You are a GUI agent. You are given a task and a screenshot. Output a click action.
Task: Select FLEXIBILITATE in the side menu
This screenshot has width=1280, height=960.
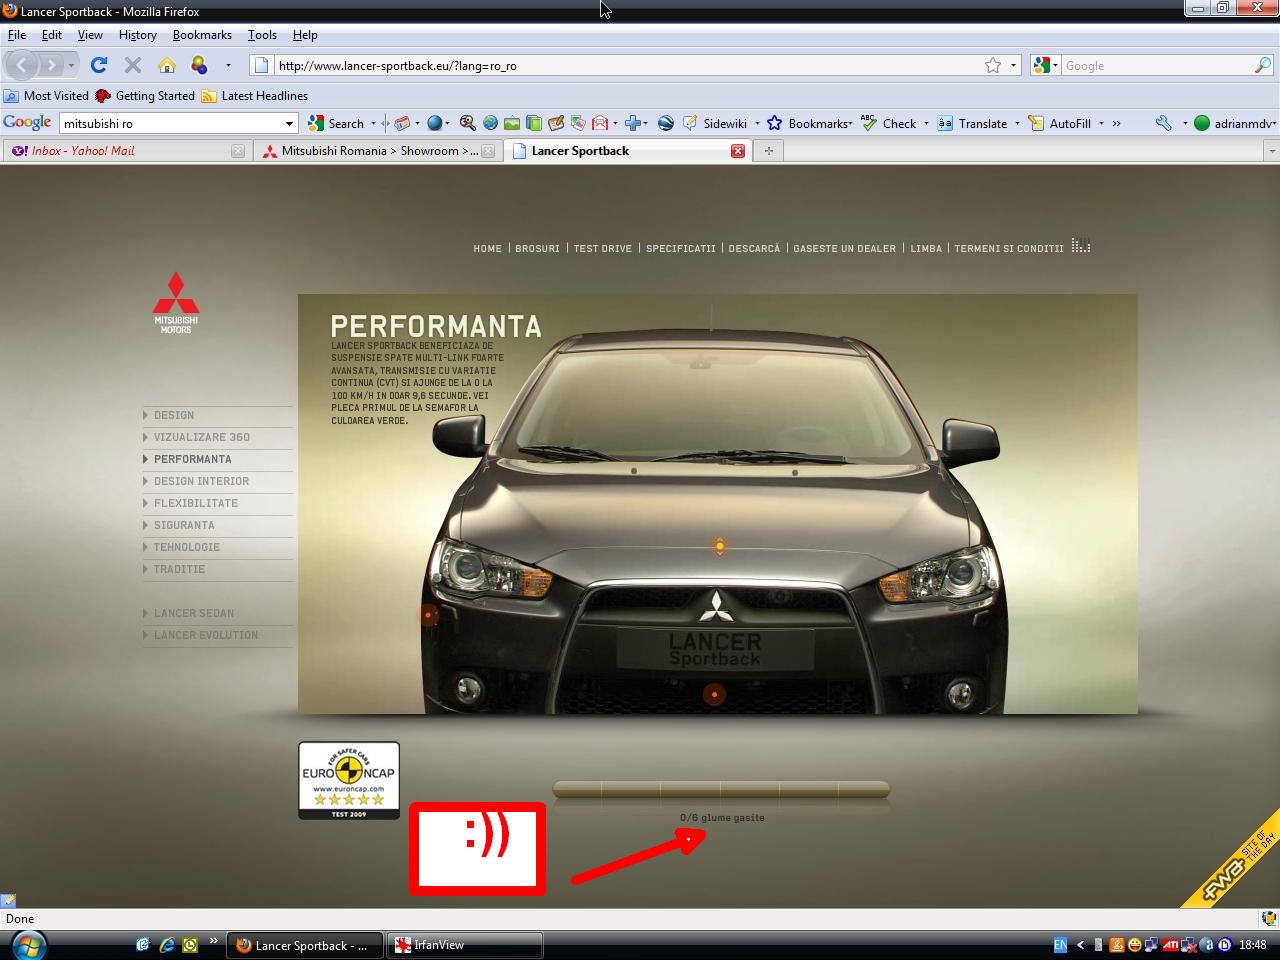pos(196,503)
